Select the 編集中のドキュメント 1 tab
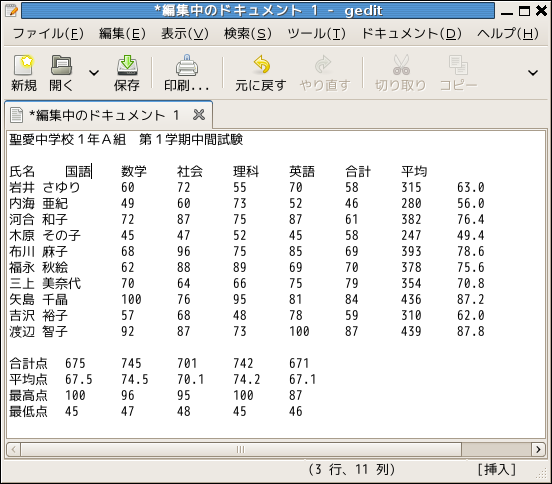The image size is (552, 484). coord(104,115)
